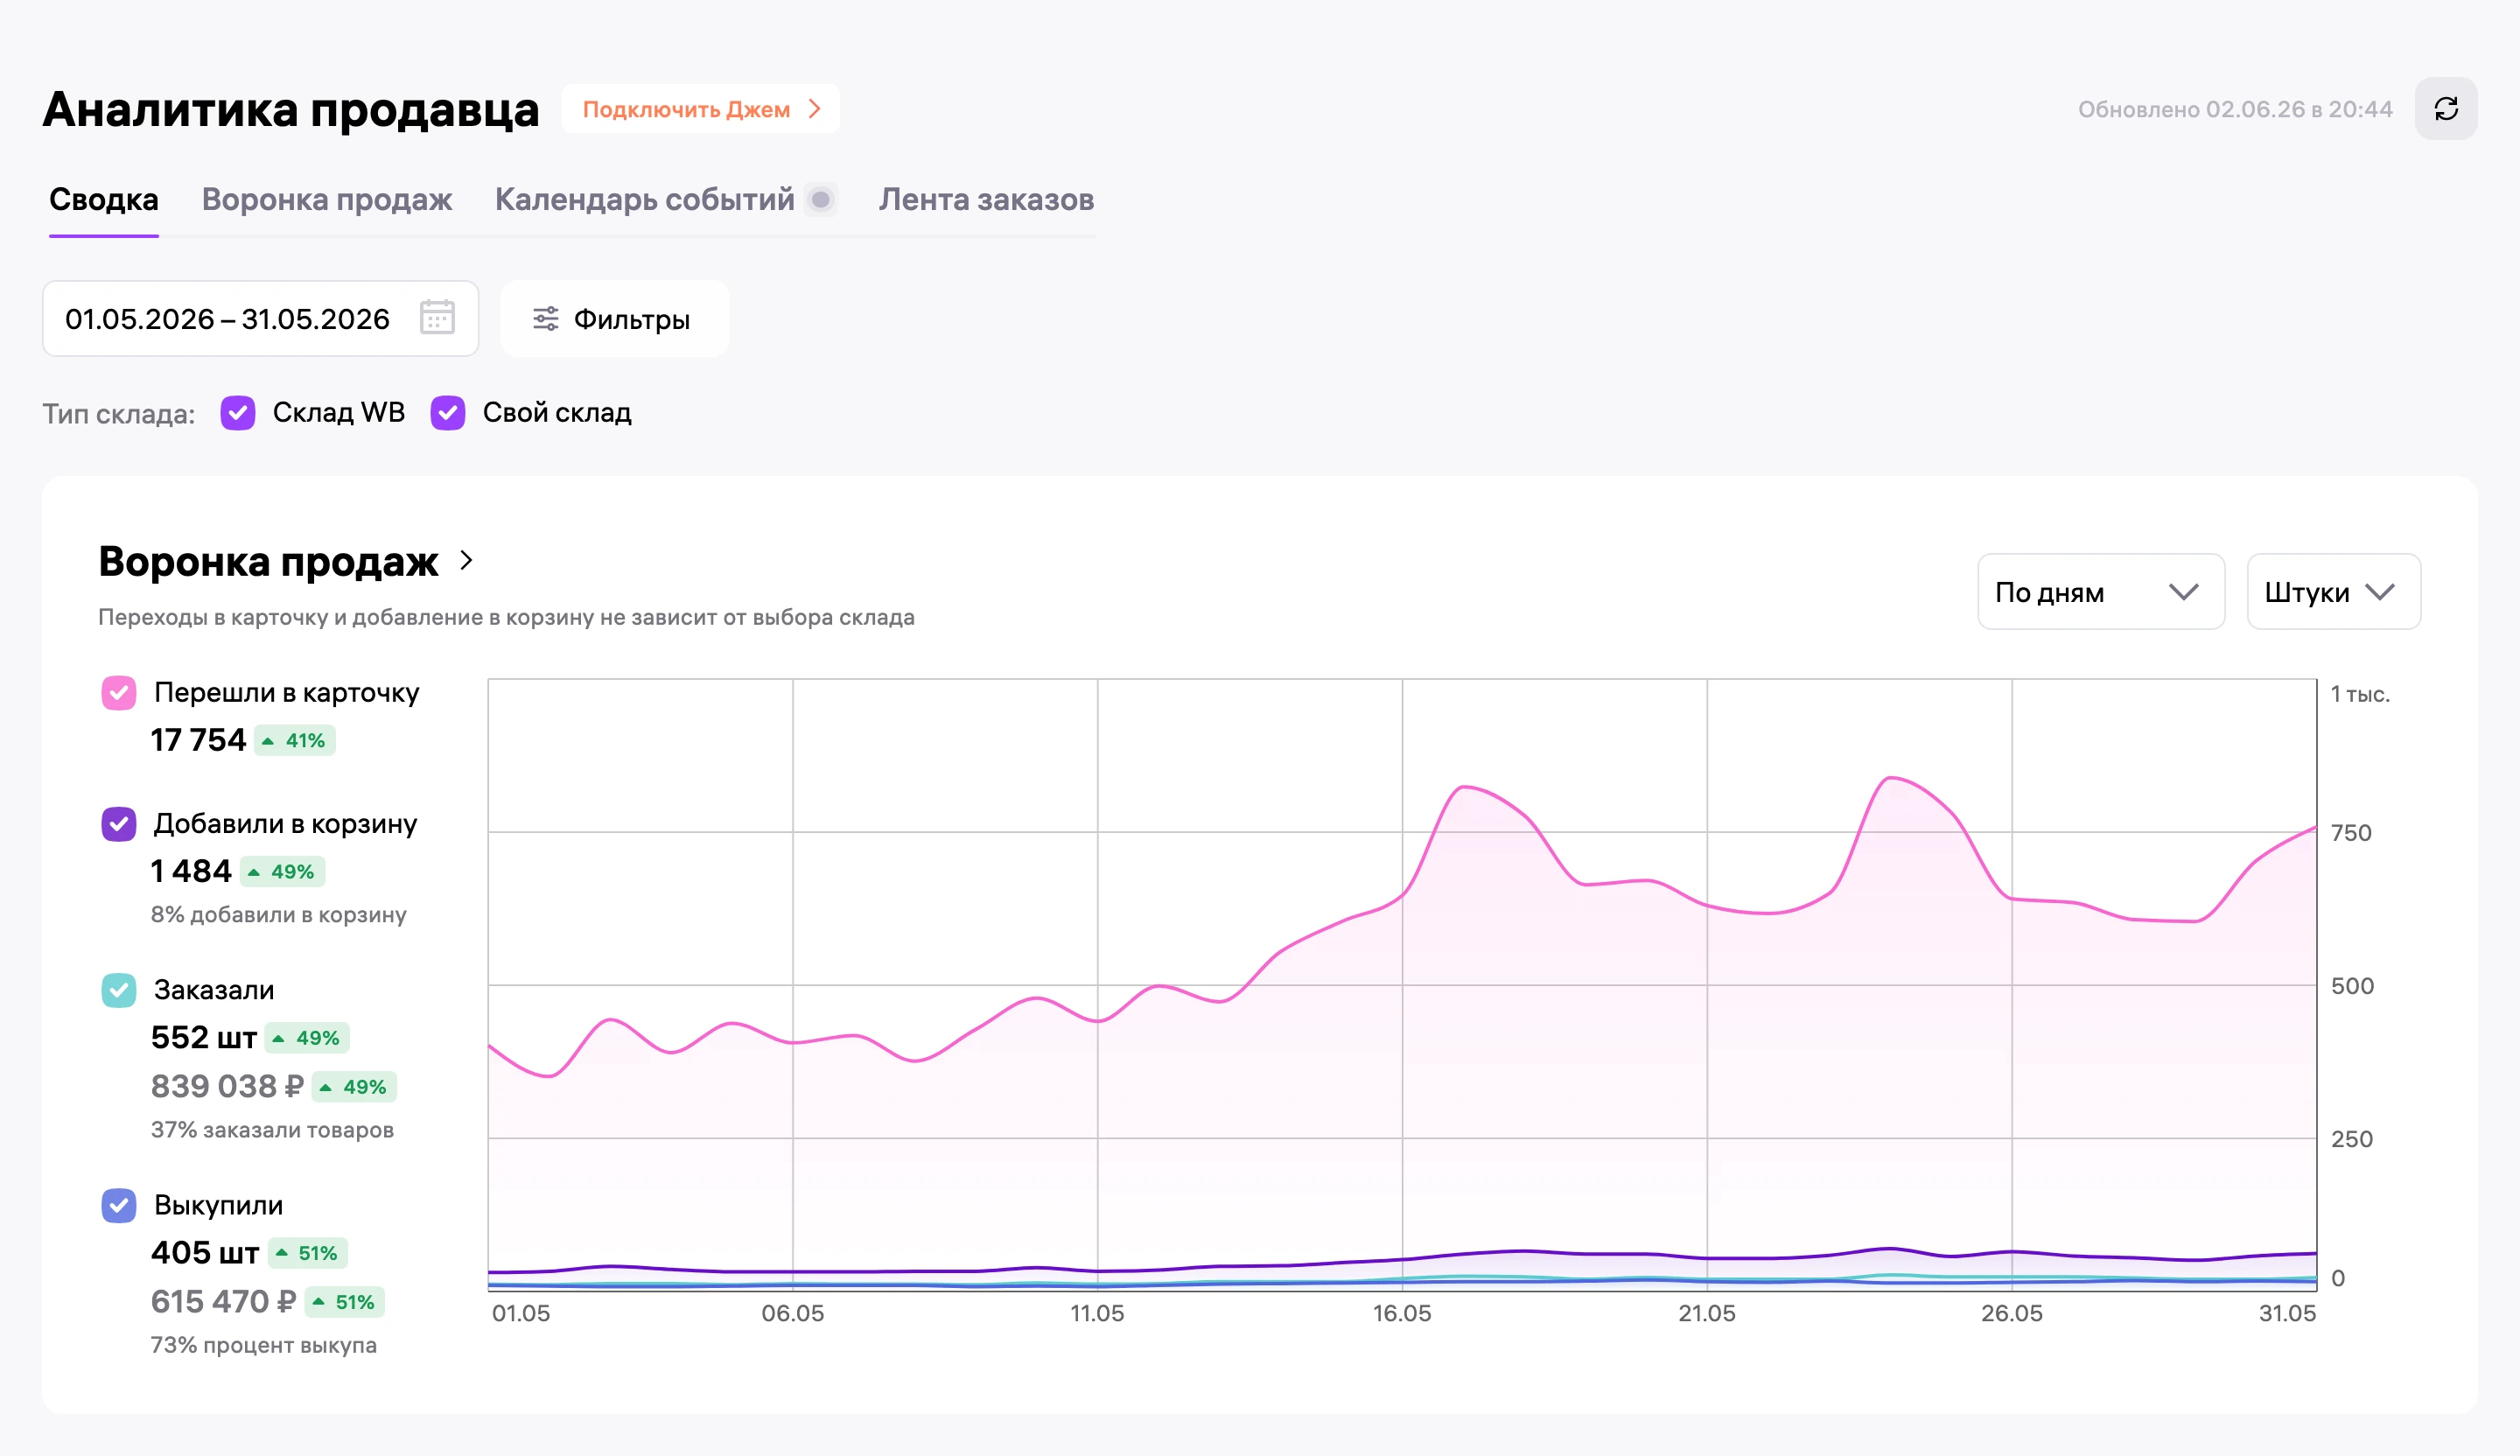Screen dimensions: 2520x1456
Task: Switch to the Сводка tab
Action: 104,200
